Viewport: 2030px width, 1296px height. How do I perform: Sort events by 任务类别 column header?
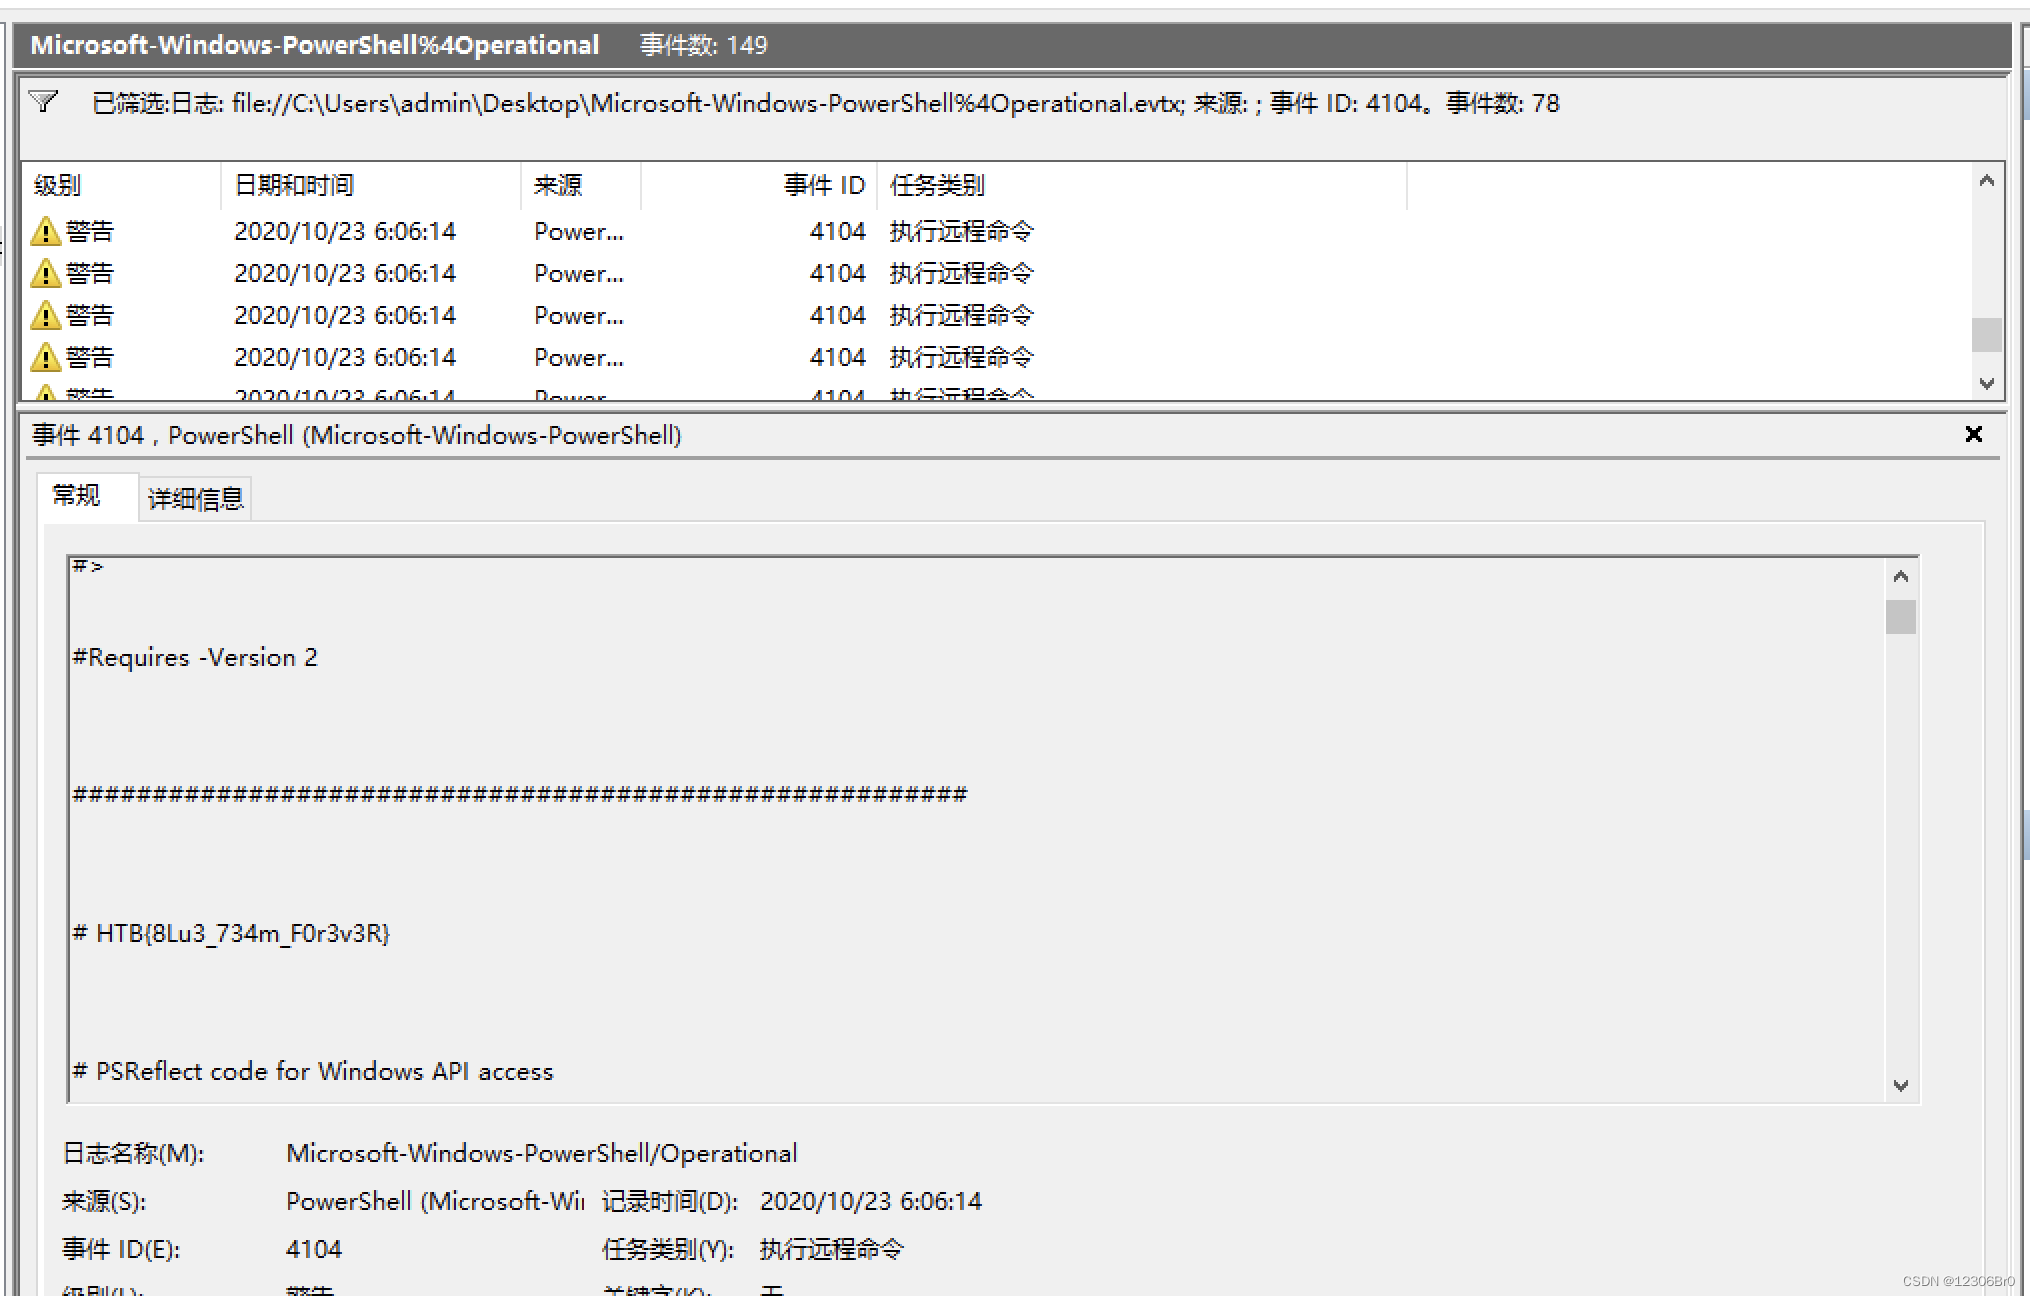tap(1141, 185)
